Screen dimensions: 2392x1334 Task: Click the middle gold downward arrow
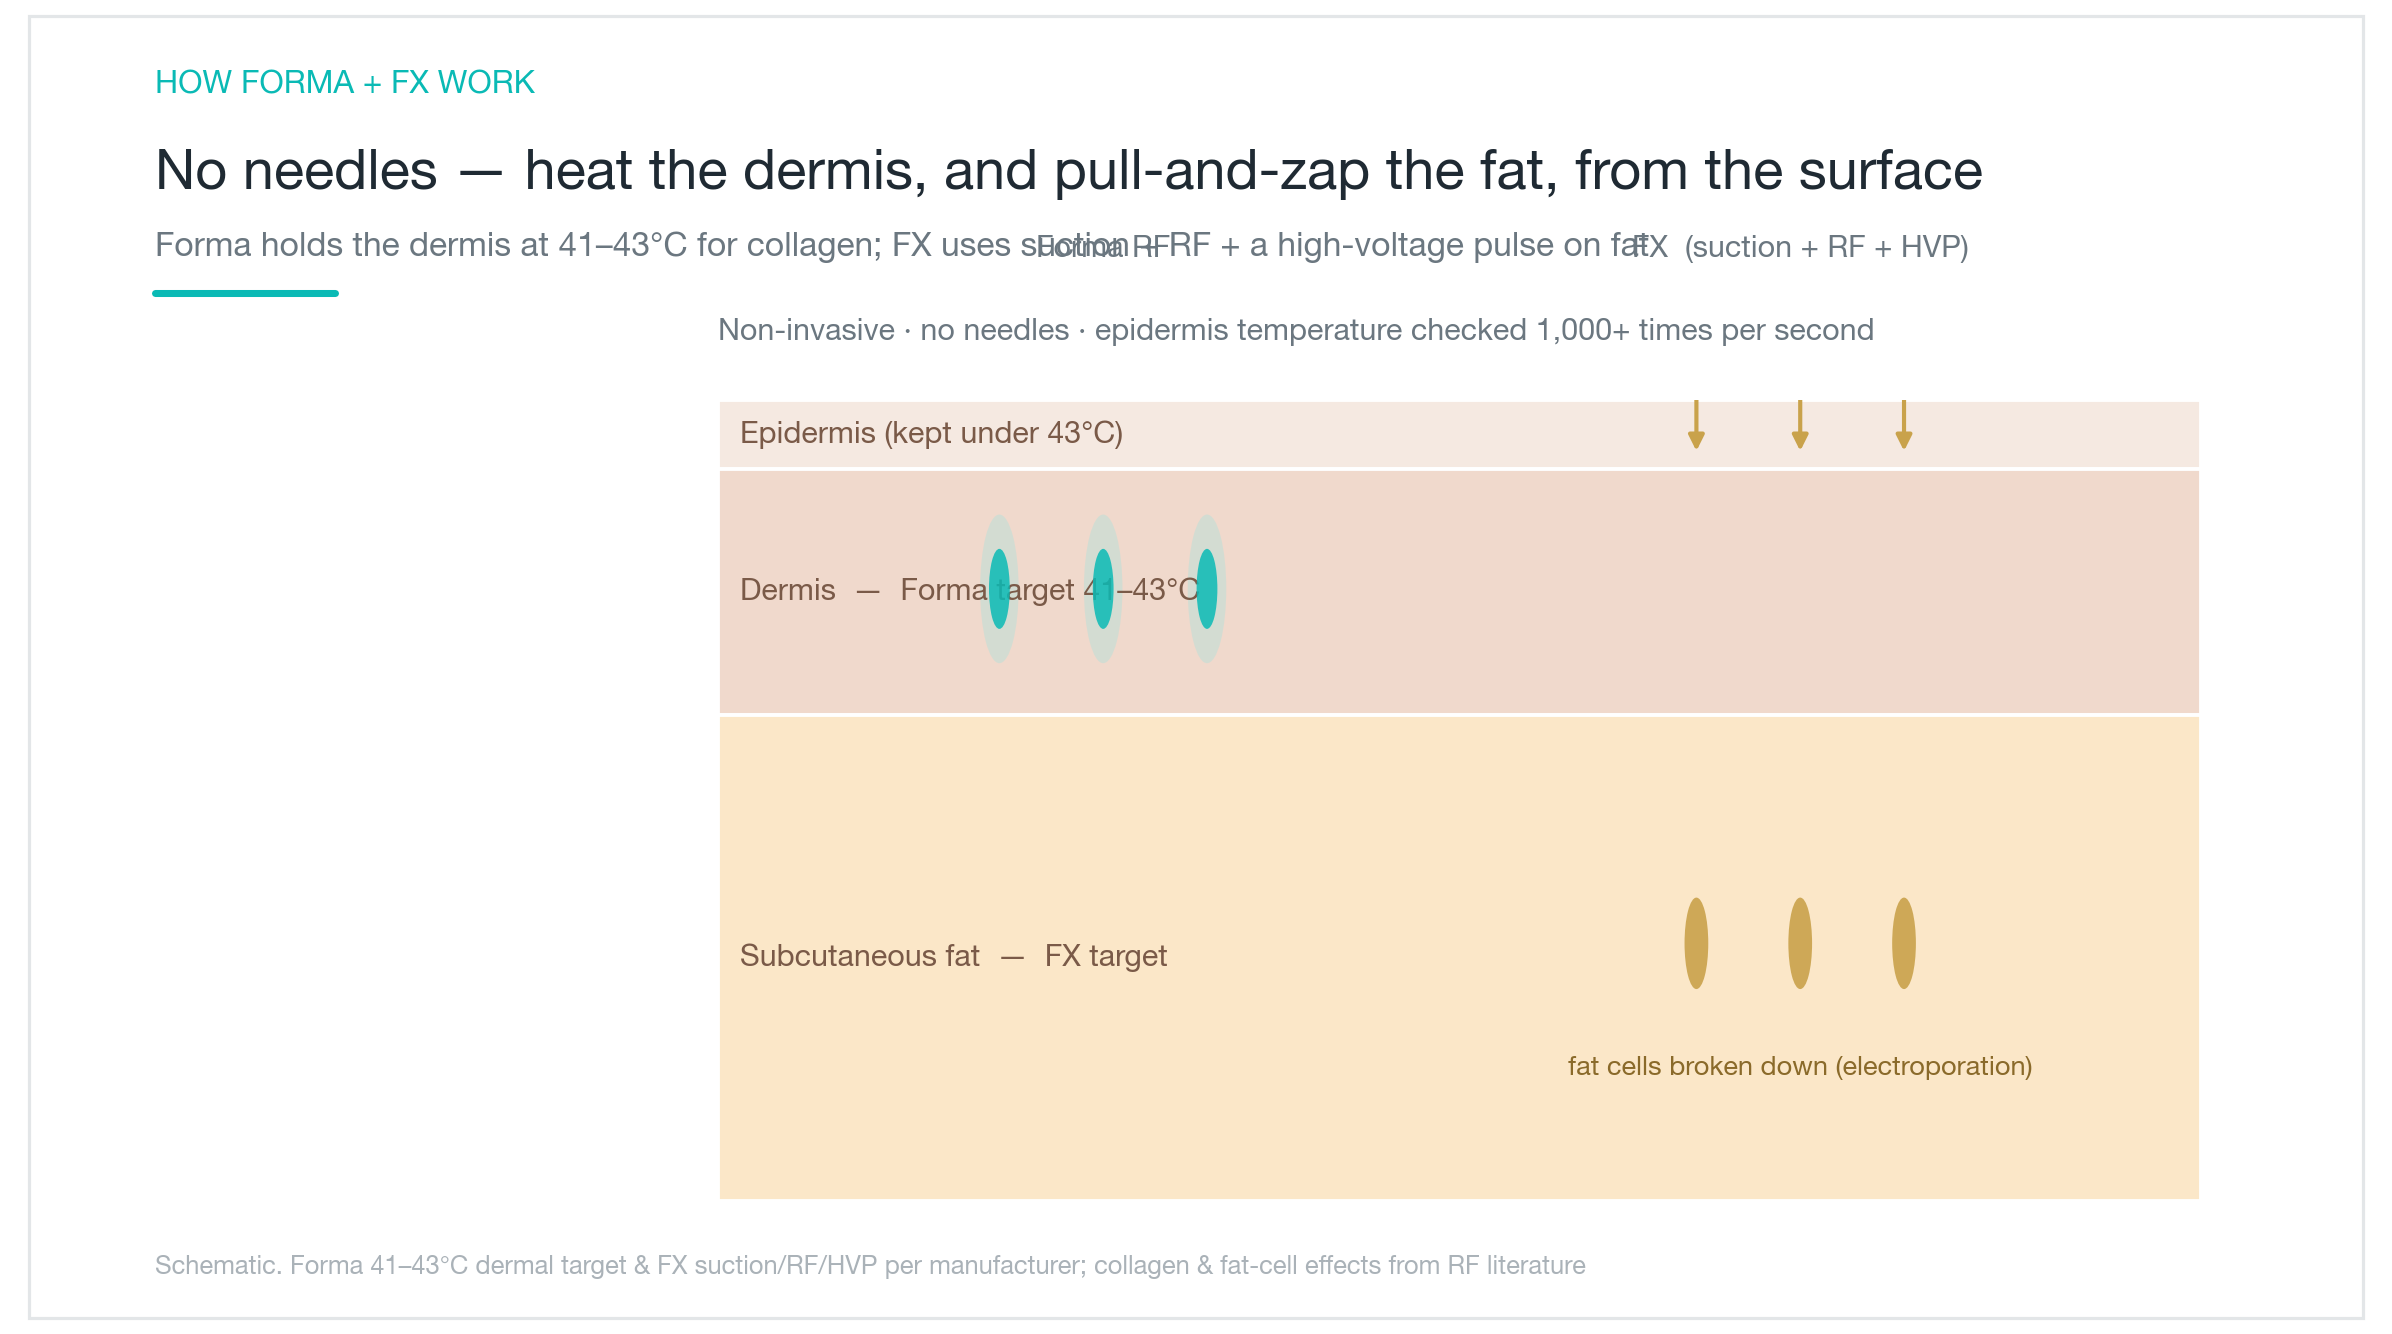tap(1800, 424)
